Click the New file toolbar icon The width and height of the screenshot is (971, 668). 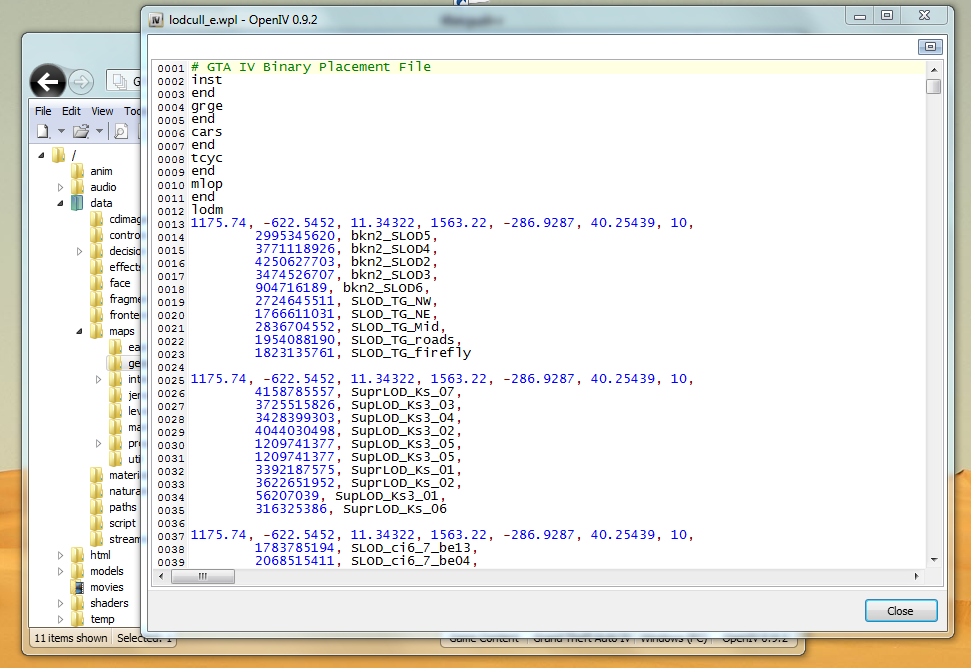[x=43, y=131]
